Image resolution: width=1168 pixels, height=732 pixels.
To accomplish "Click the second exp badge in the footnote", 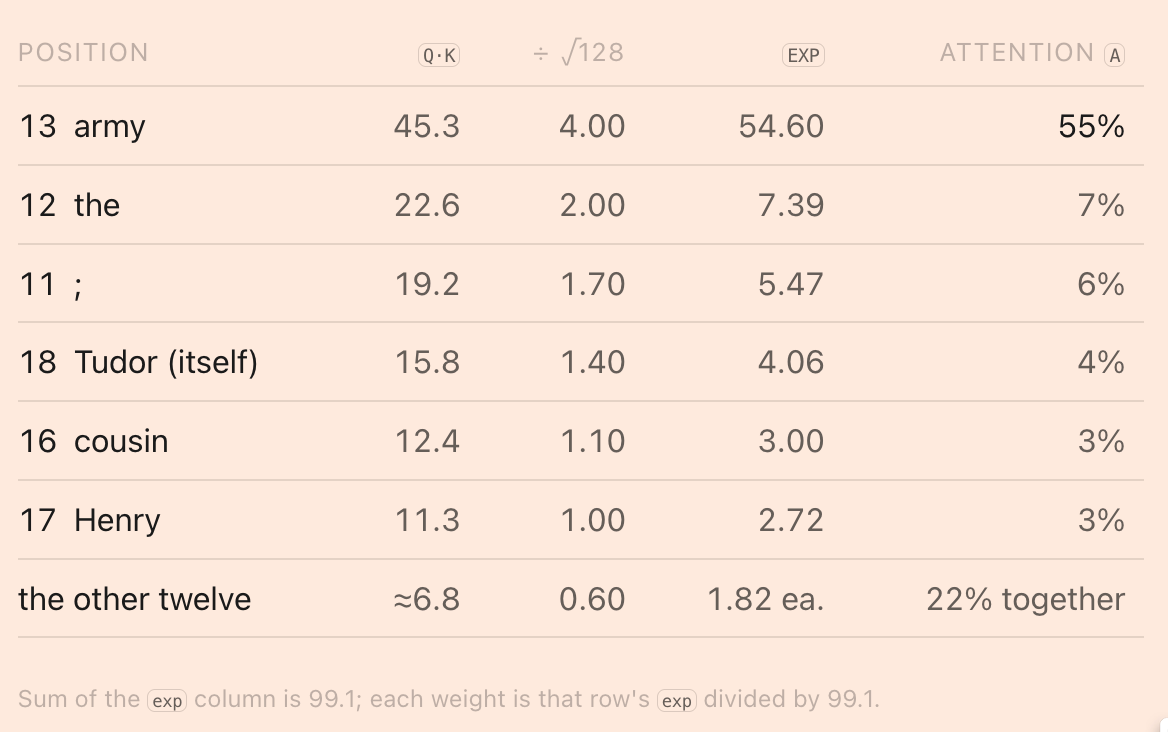I will coord(676,701).
